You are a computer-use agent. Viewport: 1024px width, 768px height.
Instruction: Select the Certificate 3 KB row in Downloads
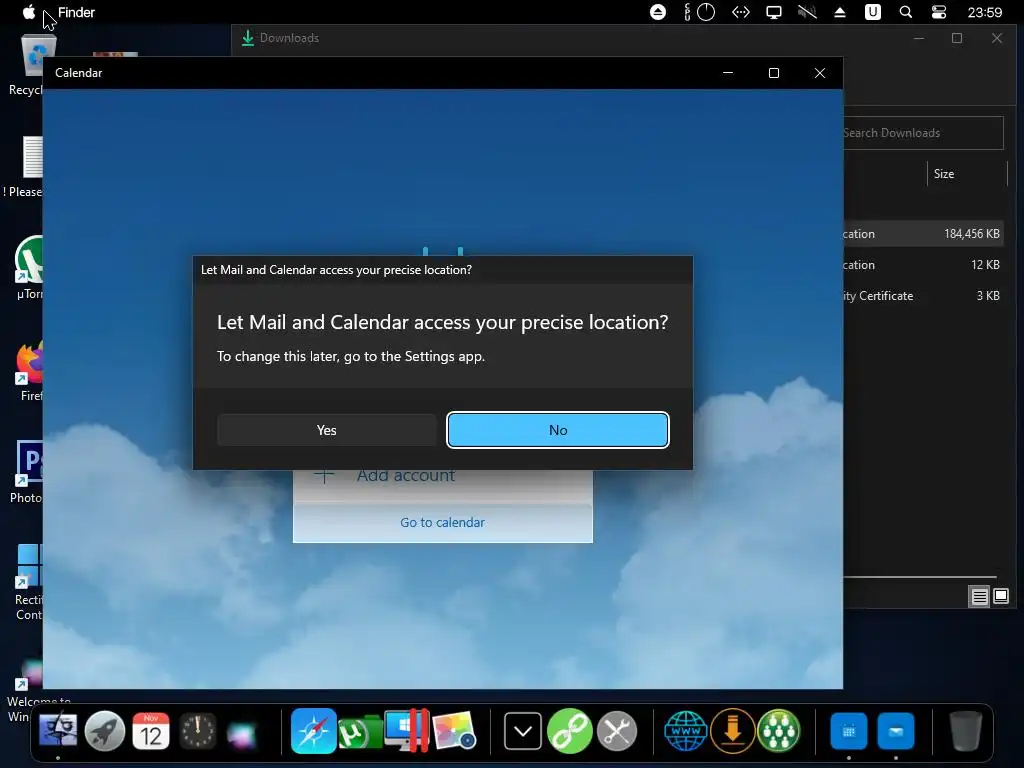coord(922,296)
